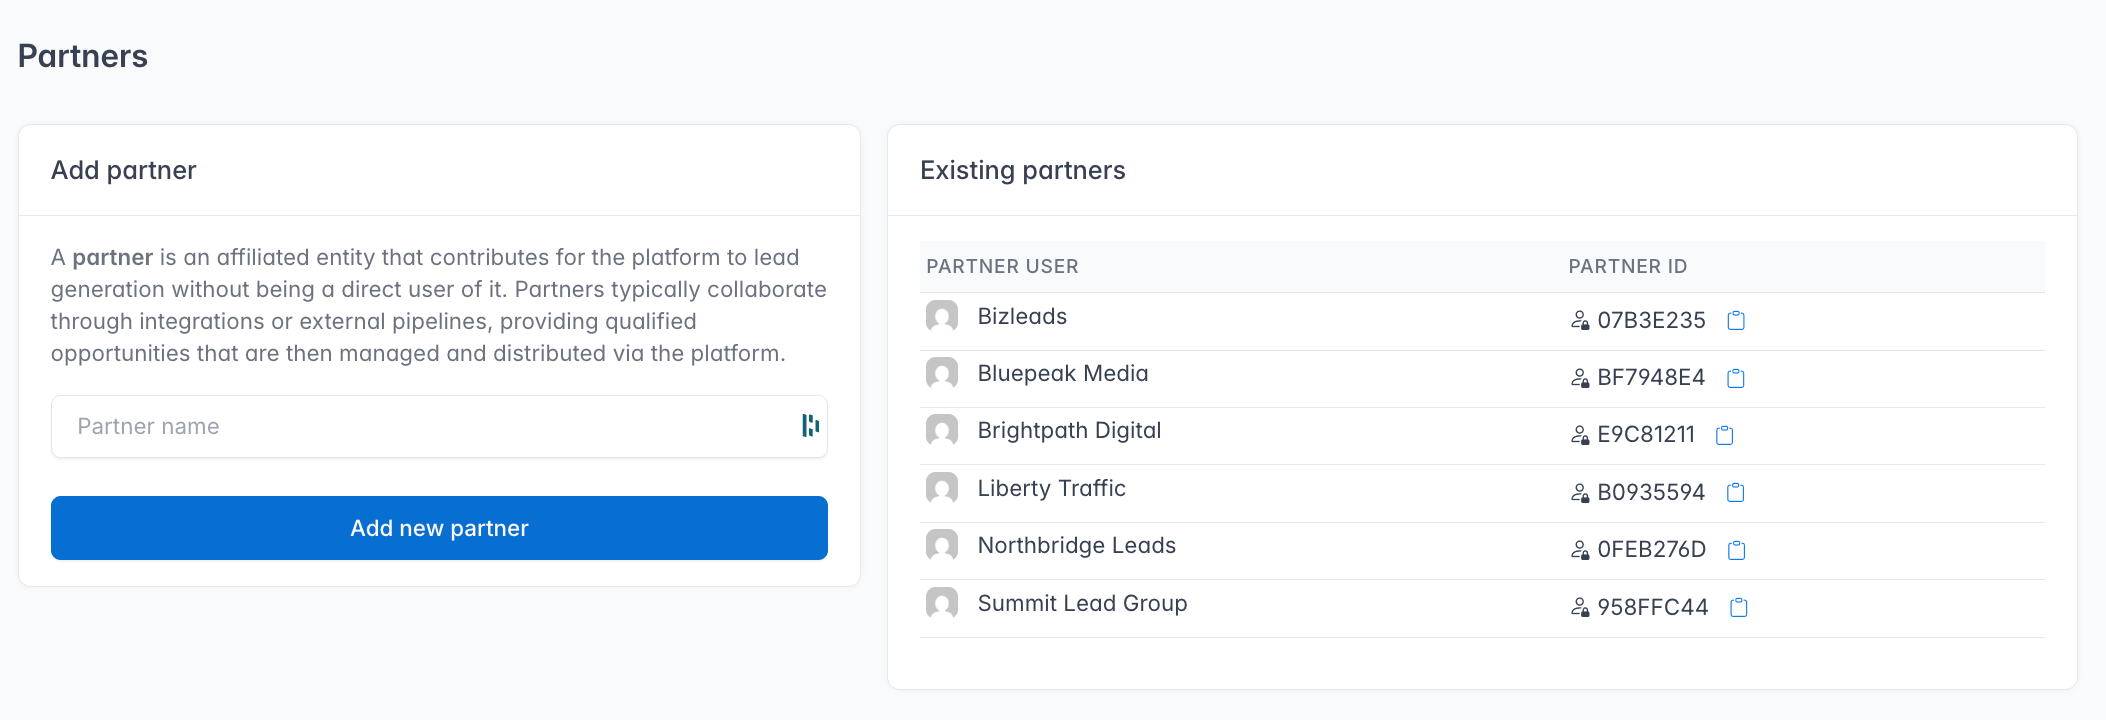The height and width of the screenshot is (720, 2106).
Task: Copy Liberty Traffic's partner ID
Action: coord(1736,492)
